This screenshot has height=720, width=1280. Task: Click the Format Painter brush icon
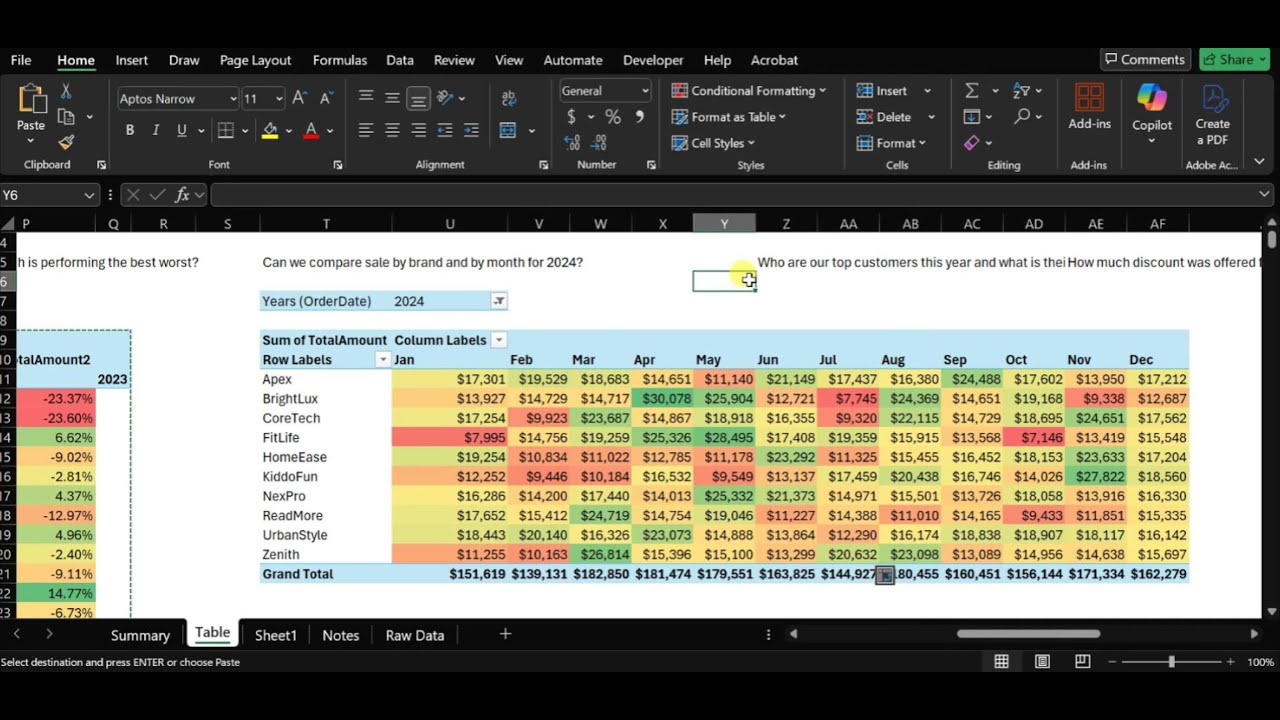click(x=66, y=142)
